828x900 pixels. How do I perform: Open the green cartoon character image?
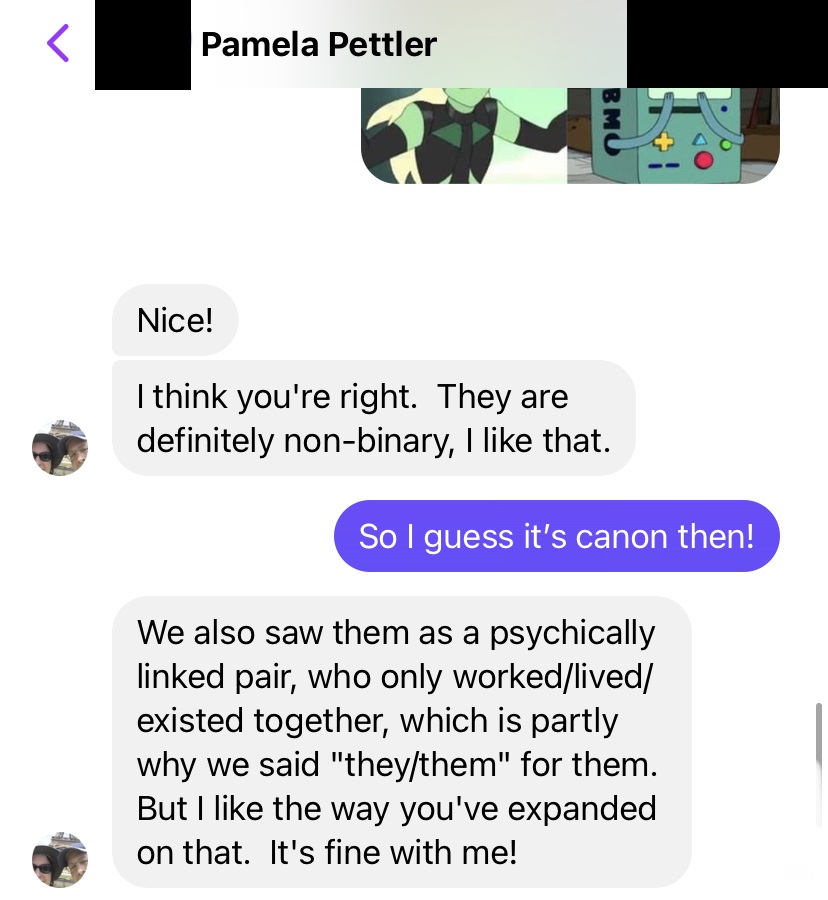464,136
